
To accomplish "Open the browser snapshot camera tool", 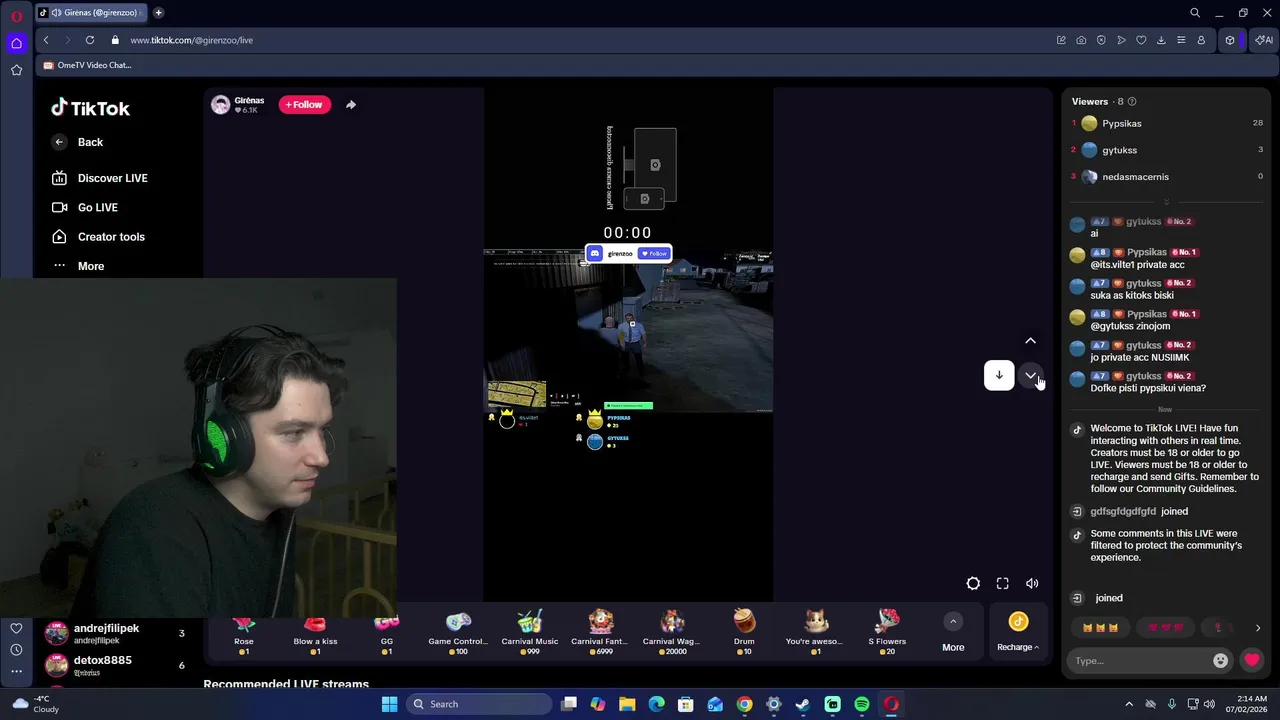I will [x=1081, y=40].
